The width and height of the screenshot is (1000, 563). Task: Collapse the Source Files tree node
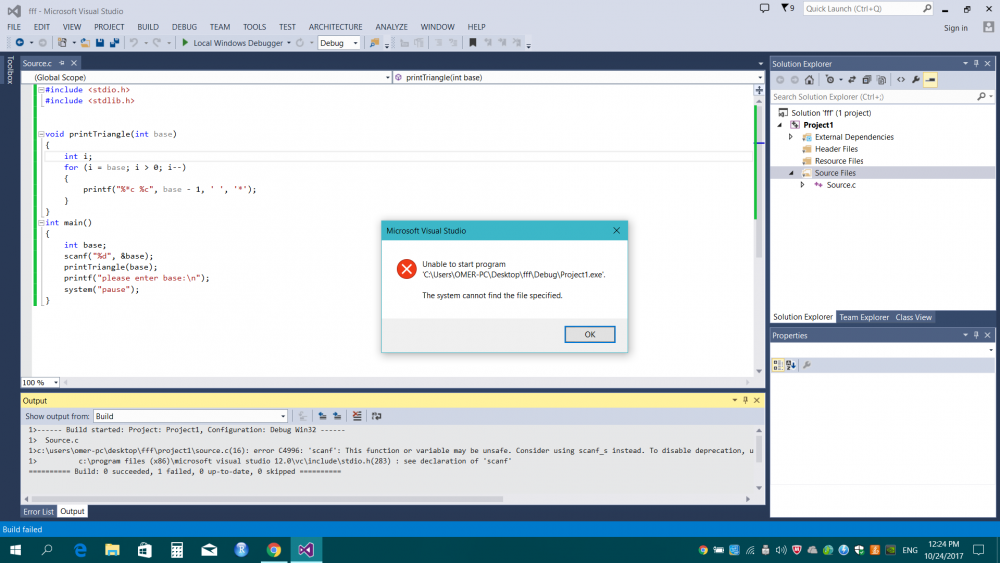tap(791, 173)
